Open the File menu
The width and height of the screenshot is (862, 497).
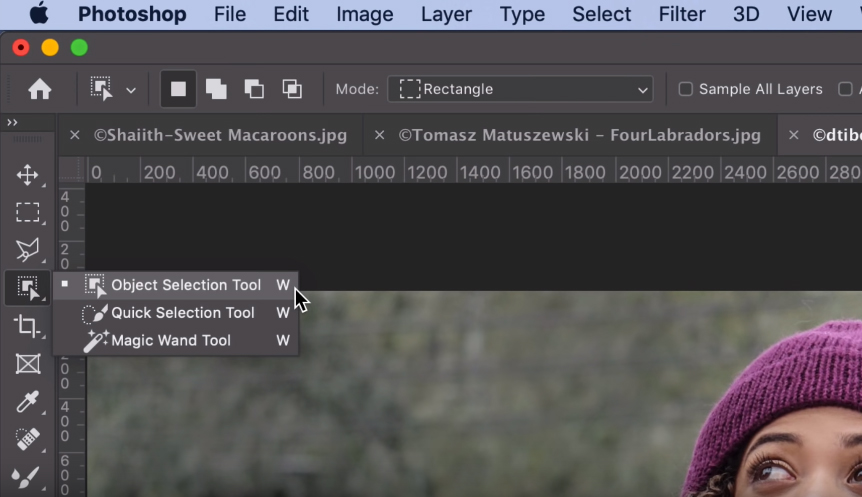pos(230,14)
